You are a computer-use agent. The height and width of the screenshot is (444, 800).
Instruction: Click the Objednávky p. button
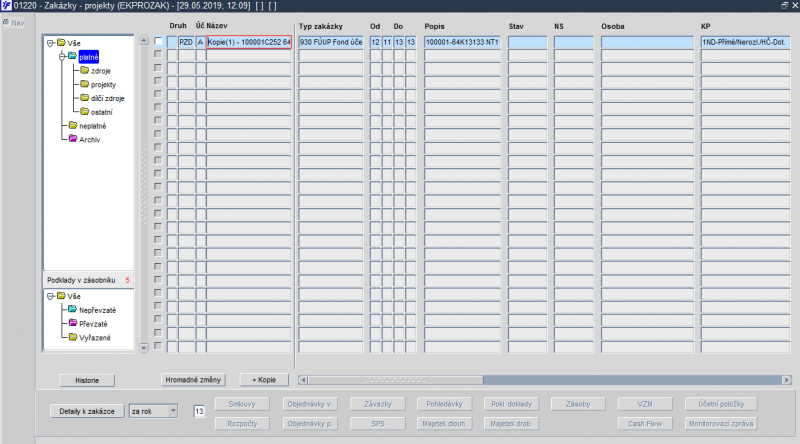pyautogui.click(x=310, y=424)
